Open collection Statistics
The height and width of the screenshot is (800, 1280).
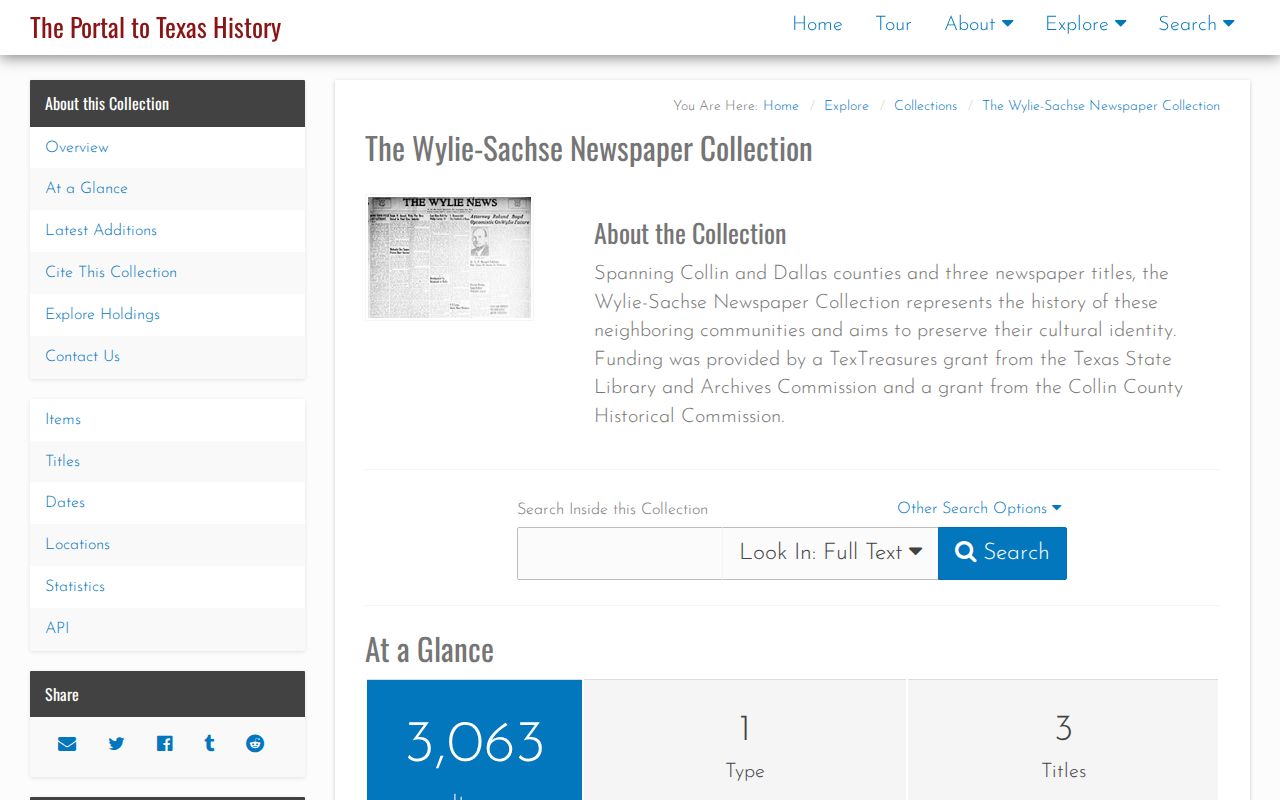(x=168, y=587)
